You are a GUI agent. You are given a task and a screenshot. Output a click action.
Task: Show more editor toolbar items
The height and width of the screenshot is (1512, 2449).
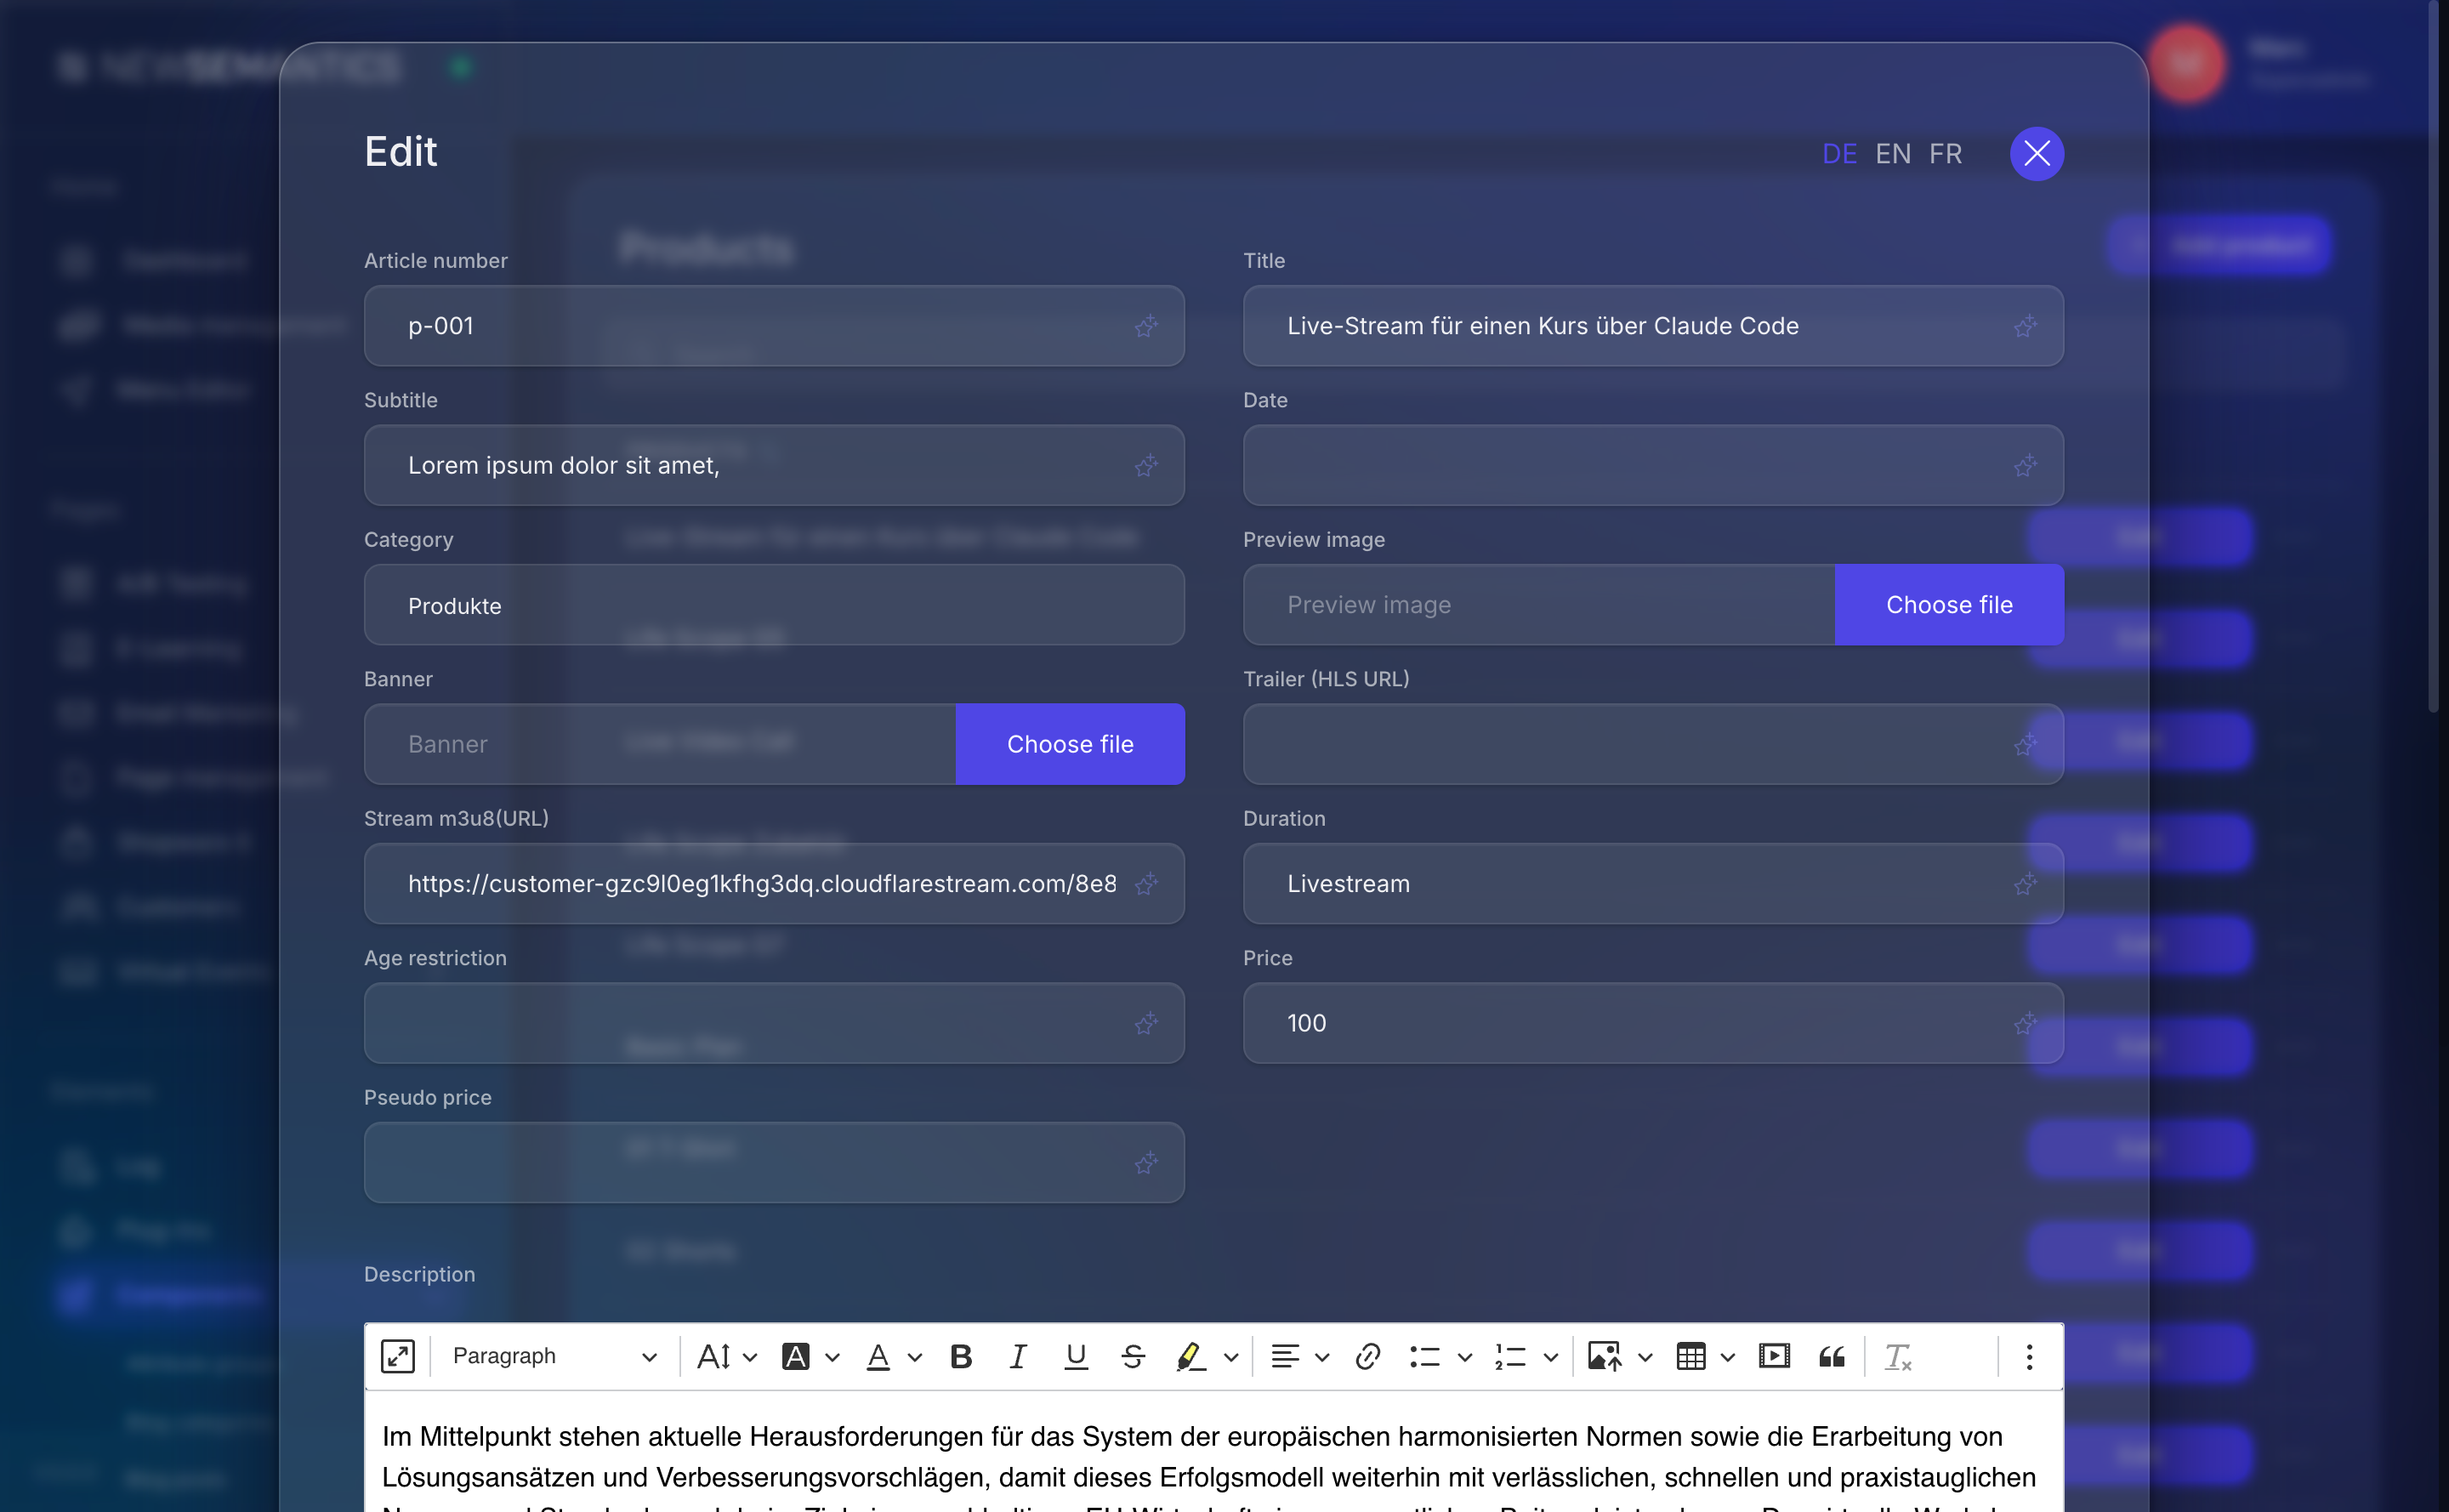pyautogui.click(x=2029, y=1356)
